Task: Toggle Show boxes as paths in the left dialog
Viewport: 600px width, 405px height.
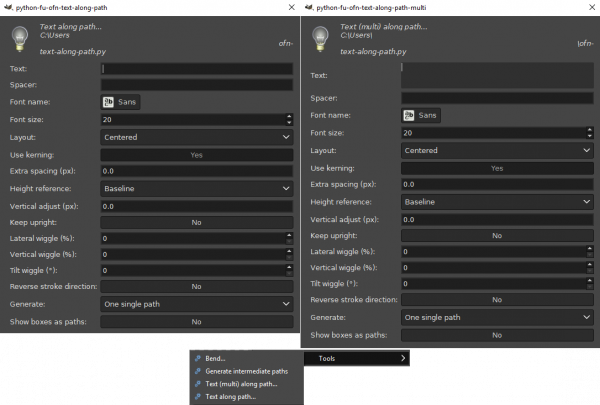Action: [x=197, y=322]
